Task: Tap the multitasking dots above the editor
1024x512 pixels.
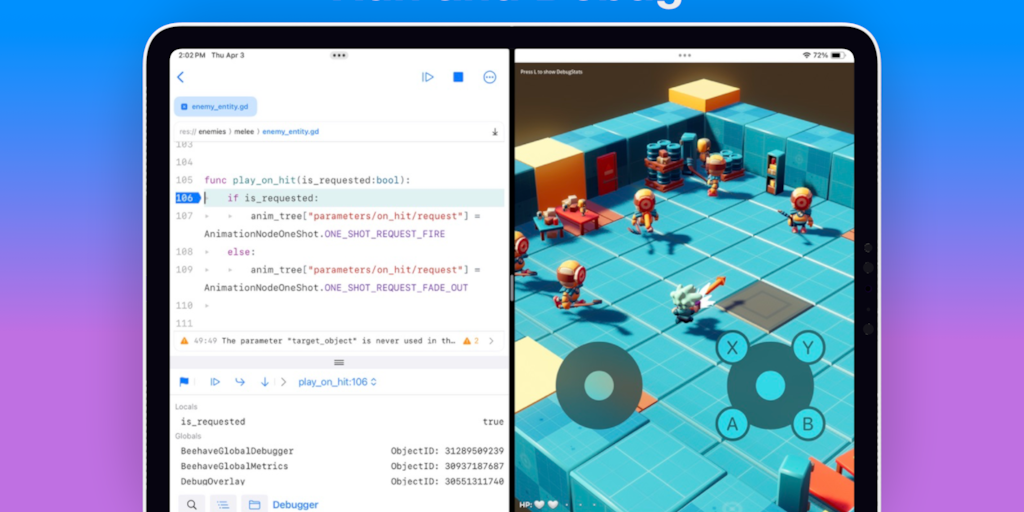Action: click(339, 56)
